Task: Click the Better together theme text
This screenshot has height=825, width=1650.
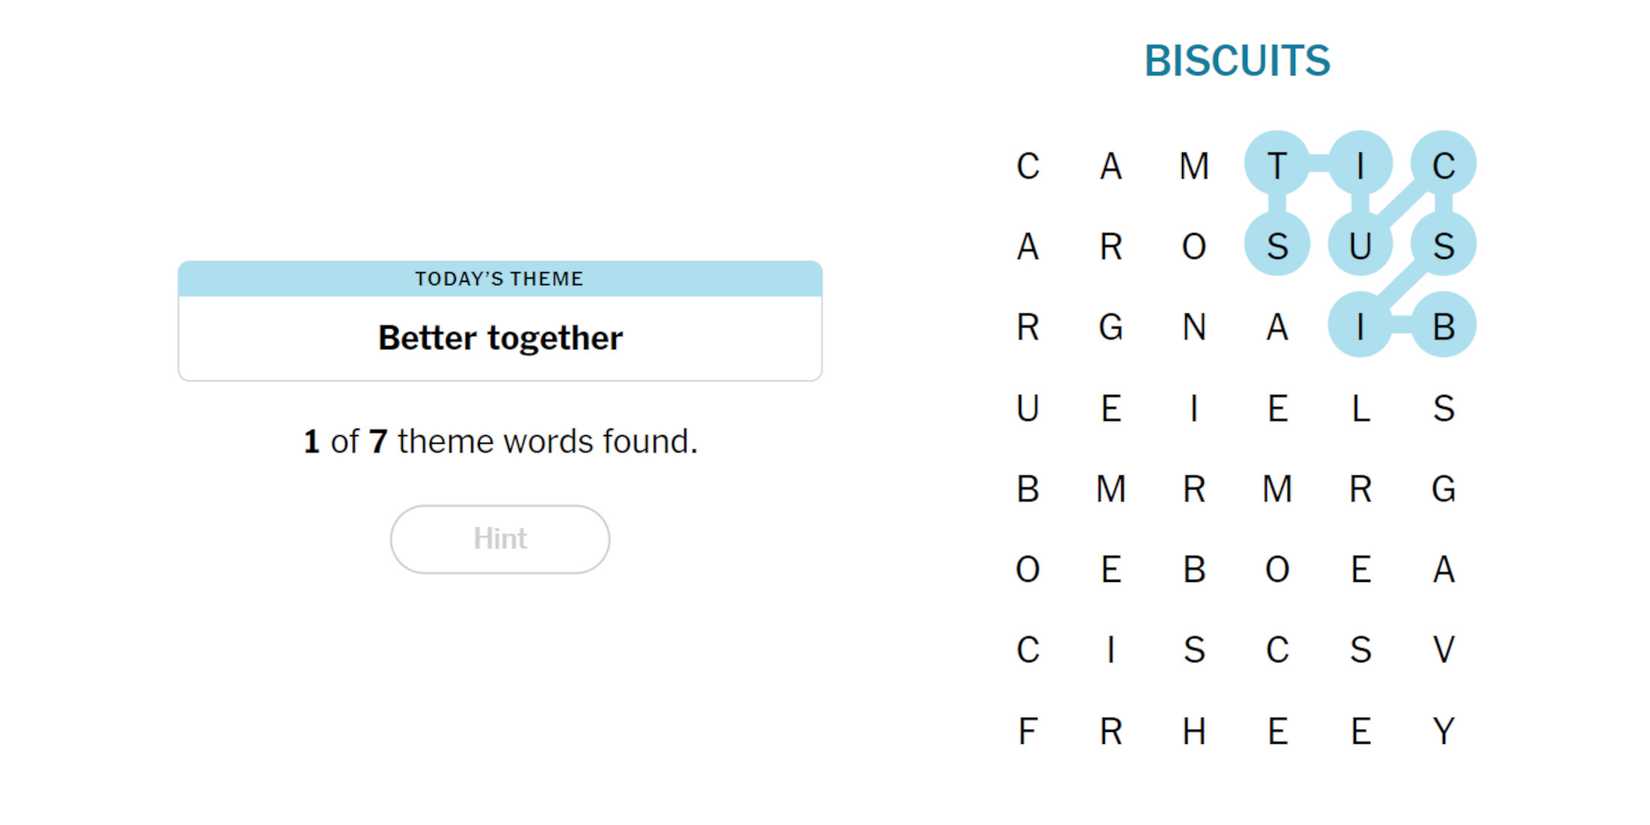Action: tap(499, 338)
